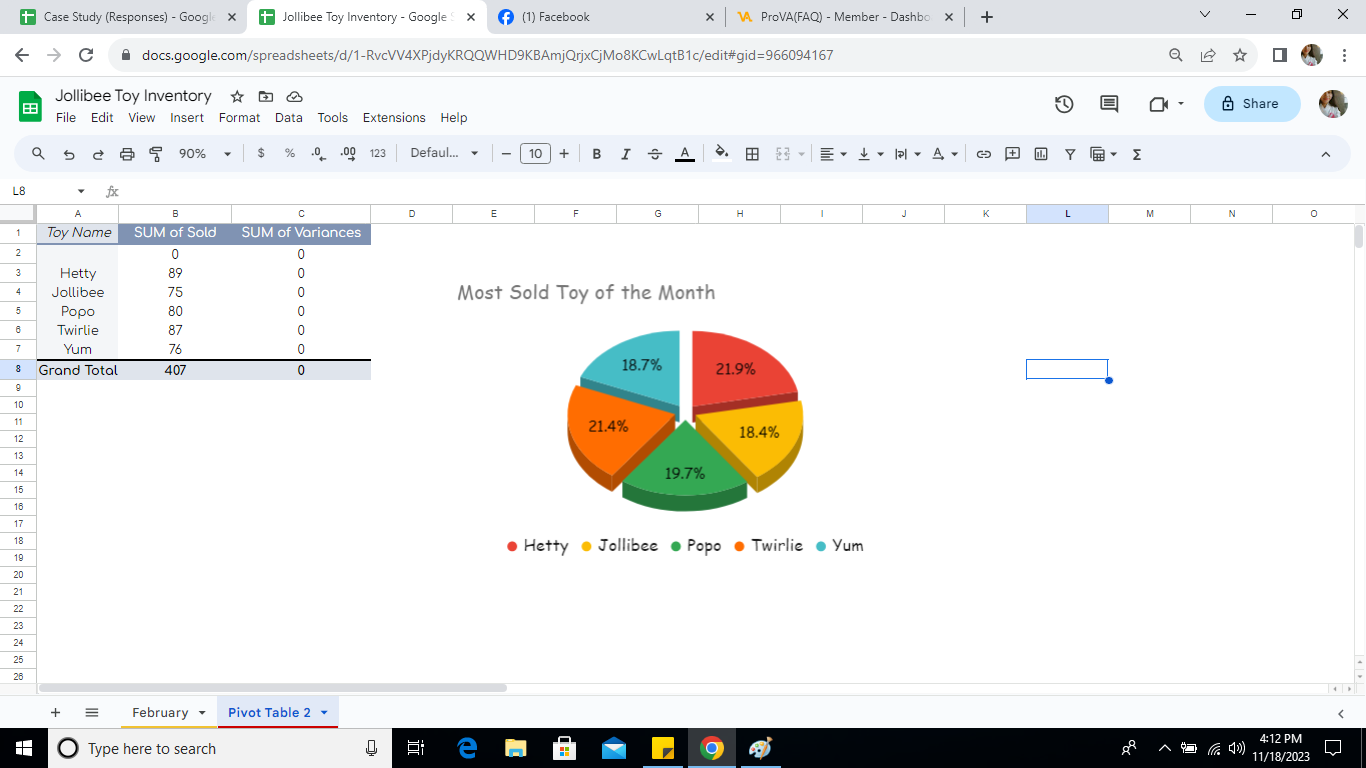Click the font size input field
This screenshot has height=768, width=1366.
pyautogui.click(x=536, y=154)
